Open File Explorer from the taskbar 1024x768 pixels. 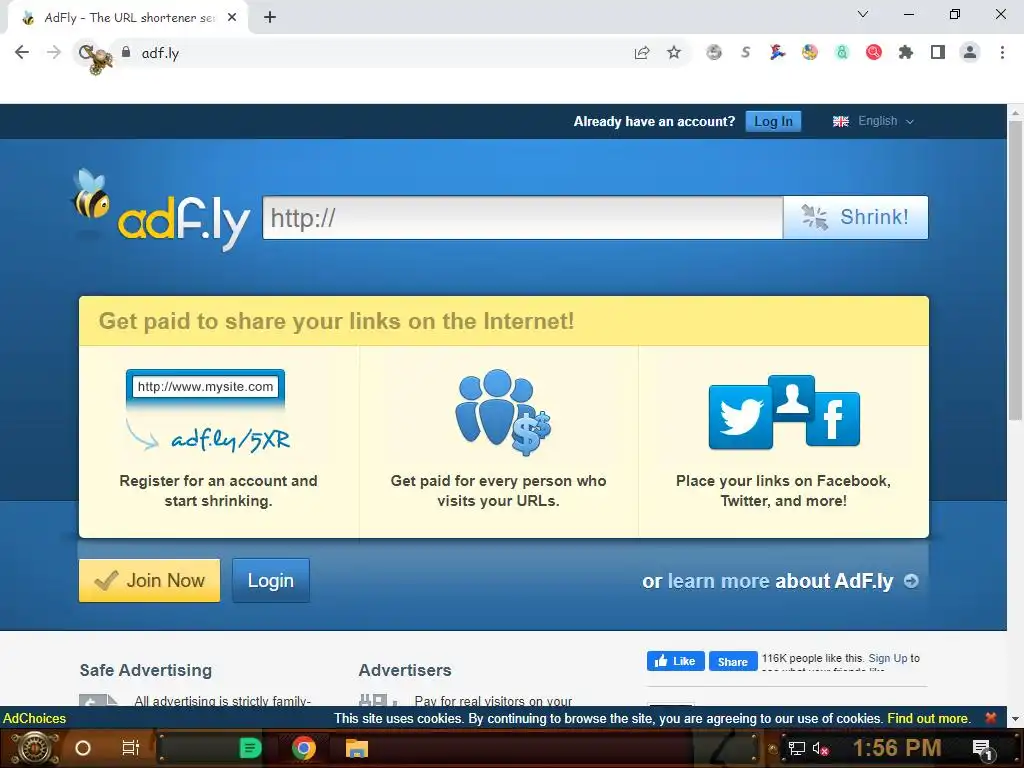357,748
